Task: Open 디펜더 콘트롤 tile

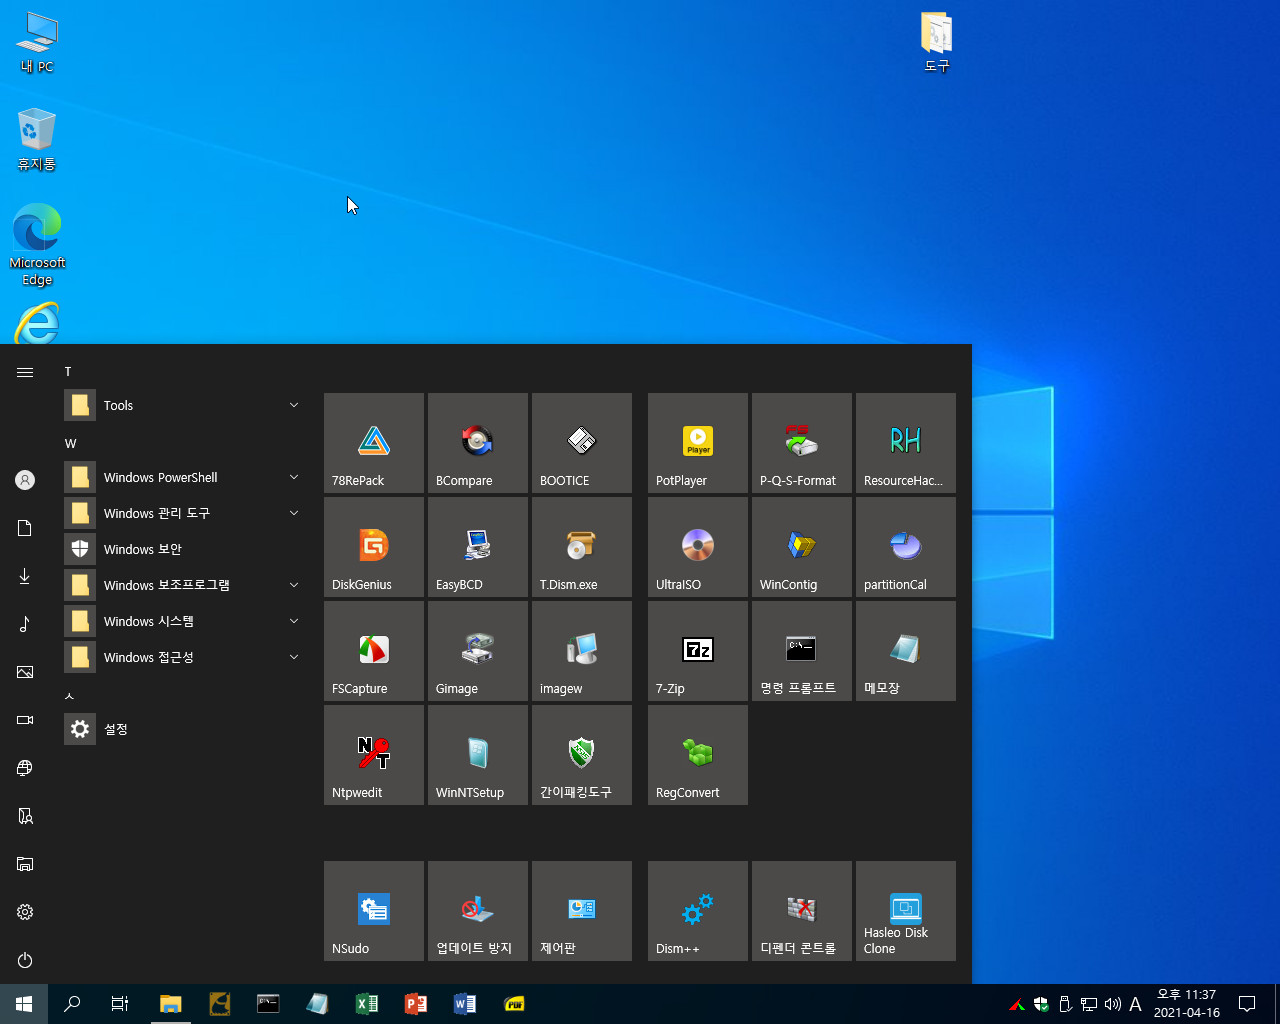Action: click(x=802, y=911)
